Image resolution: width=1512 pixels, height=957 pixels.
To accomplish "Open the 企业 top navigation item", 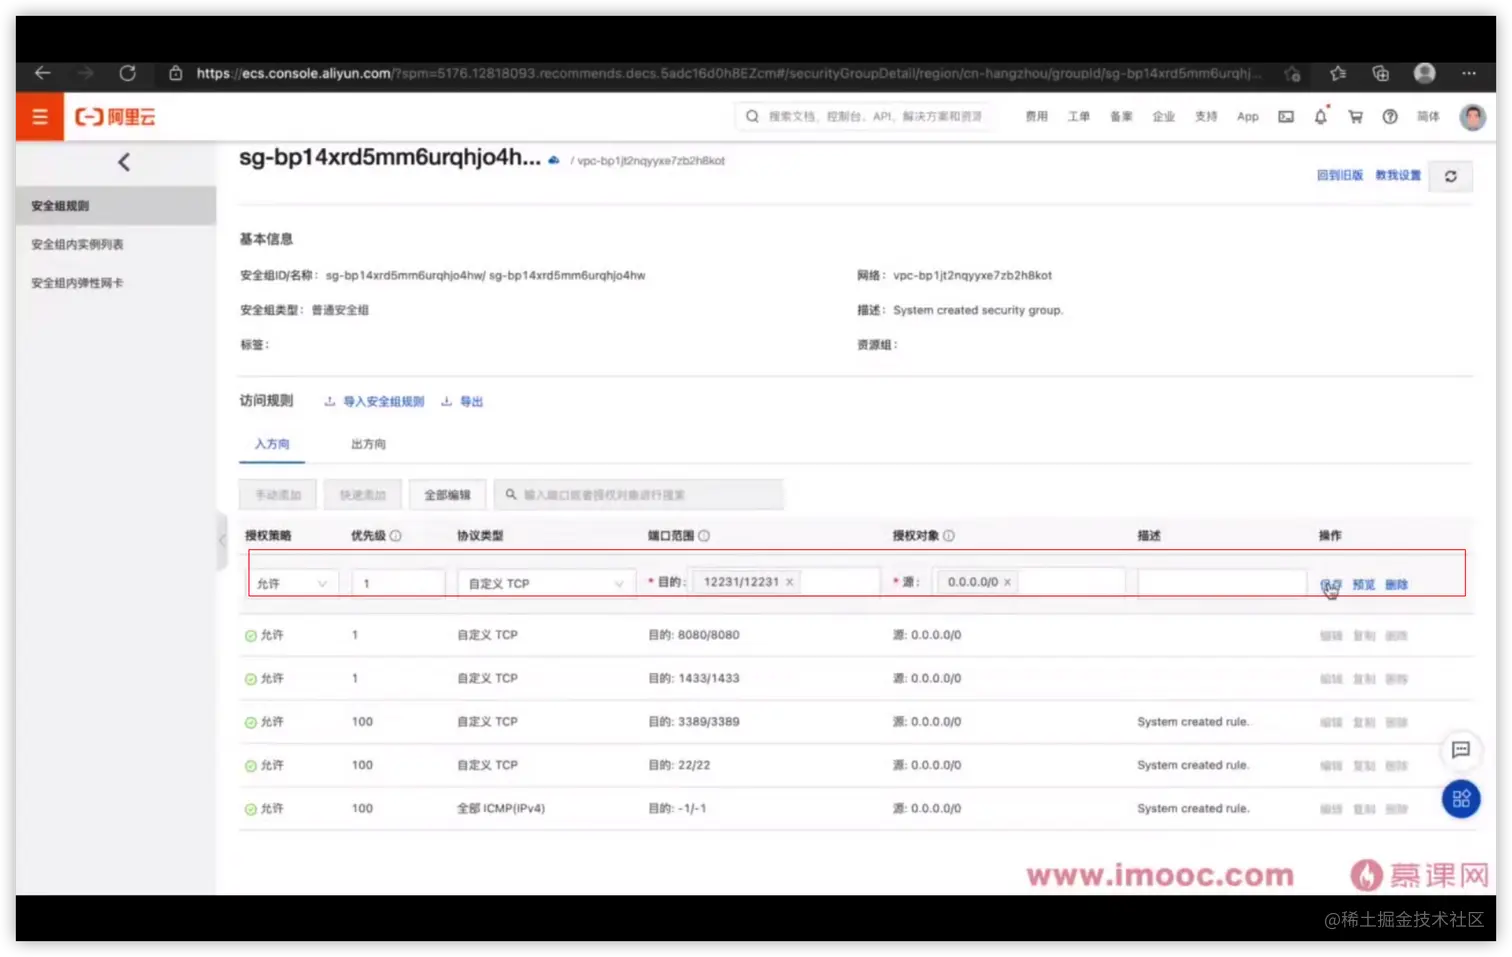I will 1163,117.
